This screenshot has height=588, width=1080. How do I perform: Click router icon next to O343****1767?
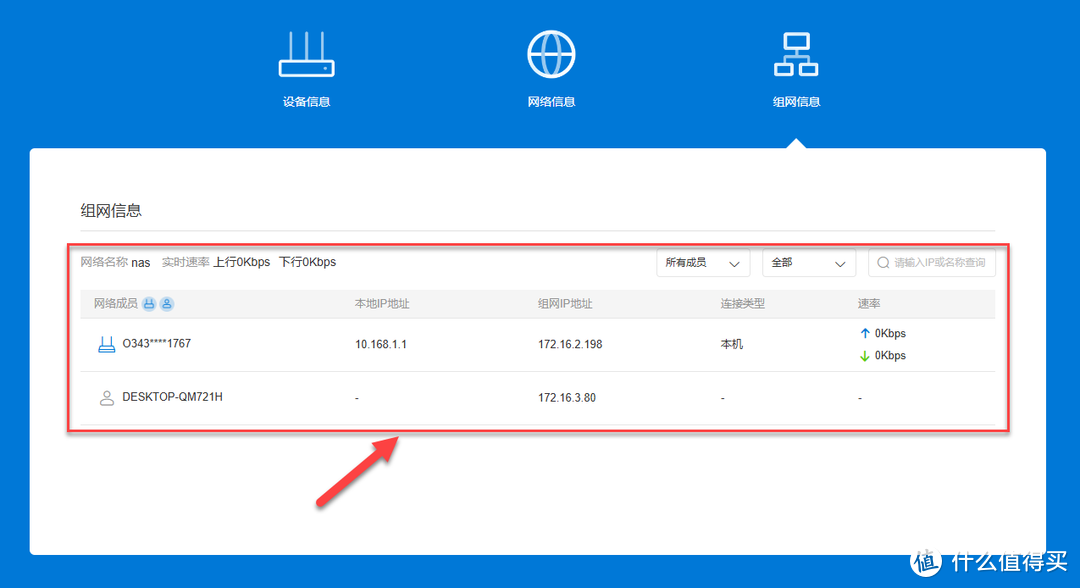tap(106, 344)
